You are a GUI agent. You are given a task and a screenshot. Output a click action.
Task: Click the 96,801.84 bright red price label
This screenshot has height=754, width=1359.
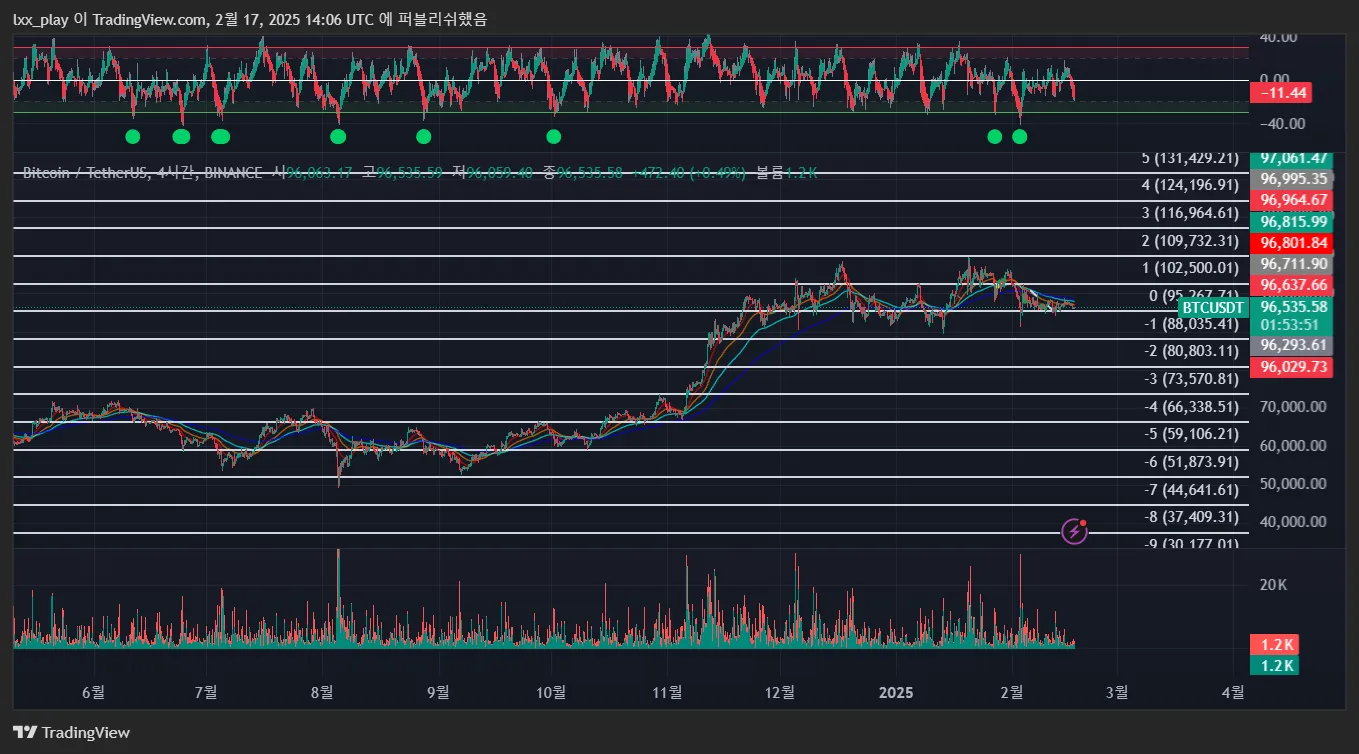(1293, 243)
